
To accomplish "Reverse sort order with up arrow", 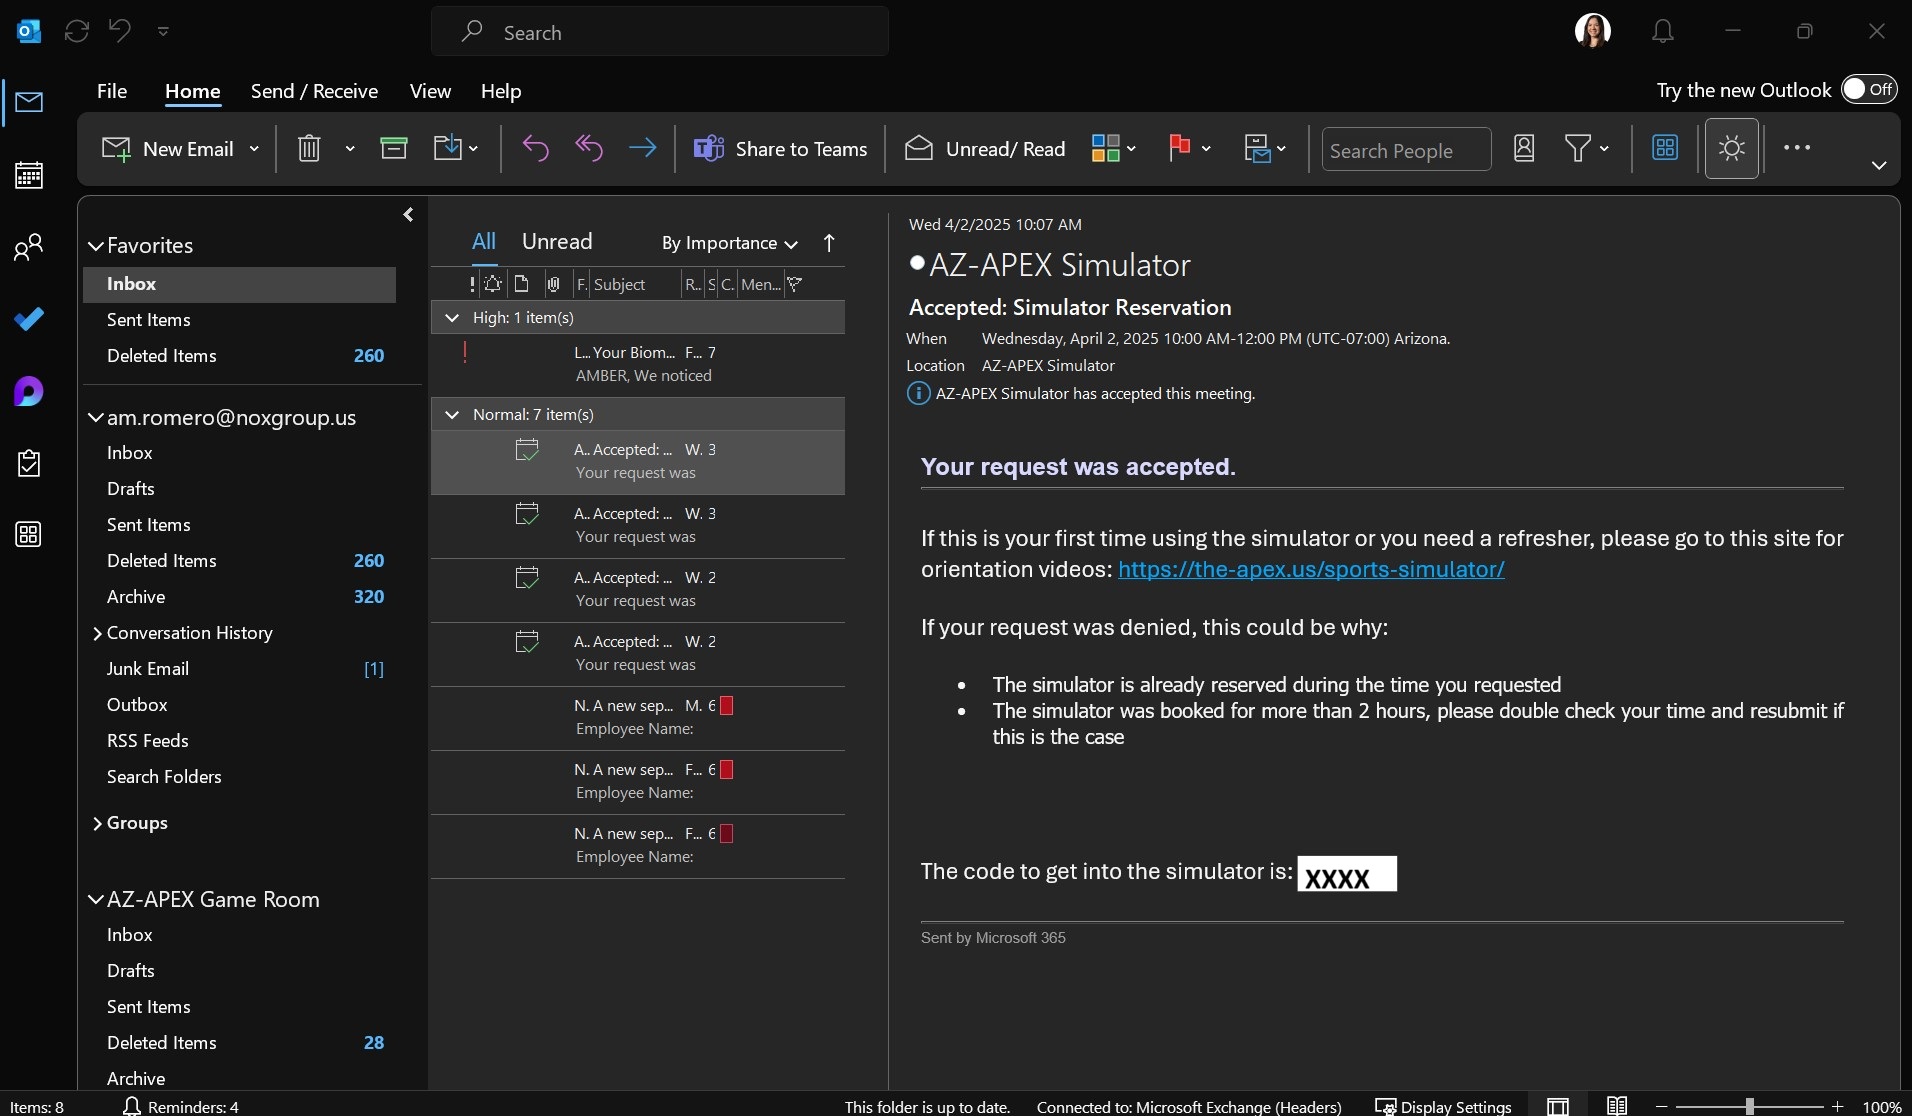I will 829,243.
